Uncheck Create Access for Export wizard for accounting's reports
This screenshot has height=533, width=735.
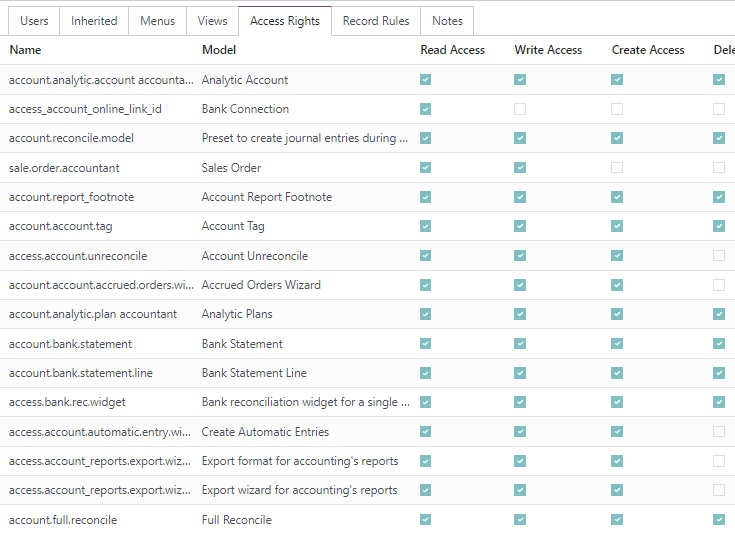tap(617, 490)
